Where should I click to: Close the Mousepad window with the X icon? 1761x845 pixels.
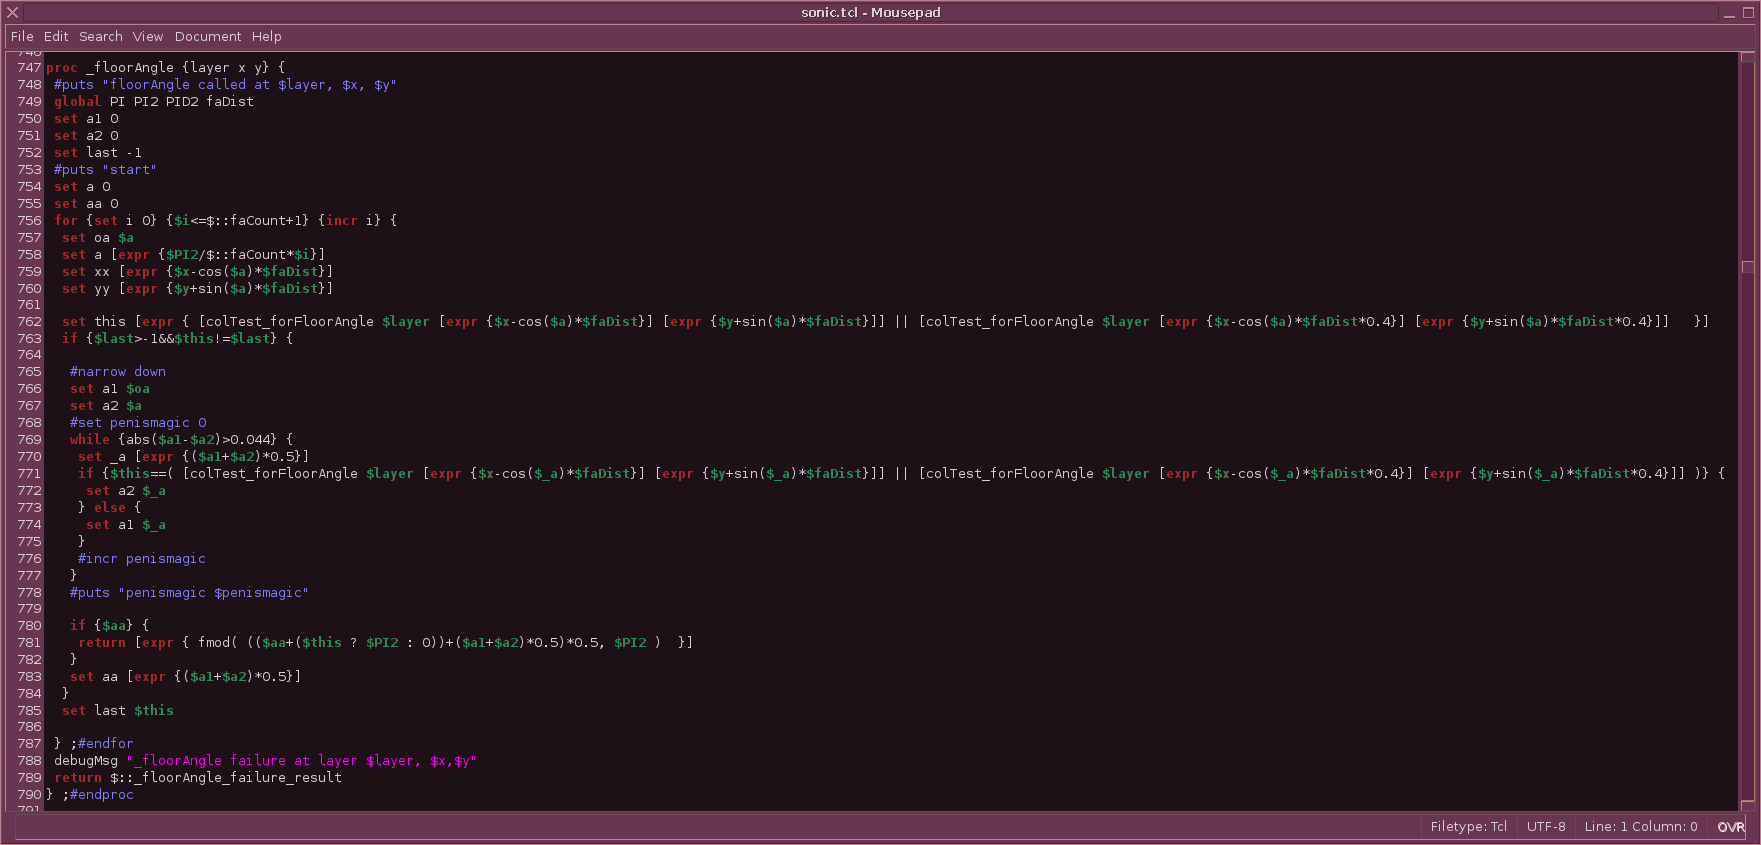[x=13, y=12]
